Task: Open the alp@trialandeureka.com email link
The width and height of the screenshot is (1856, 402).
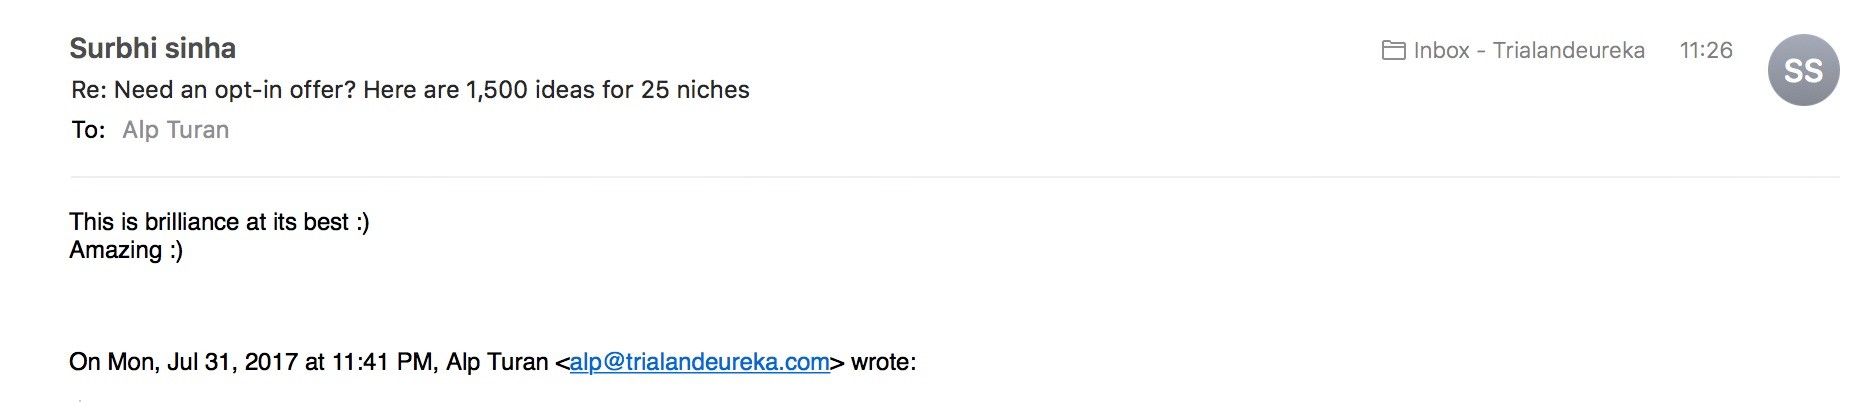Action: [x=699, y=362]
